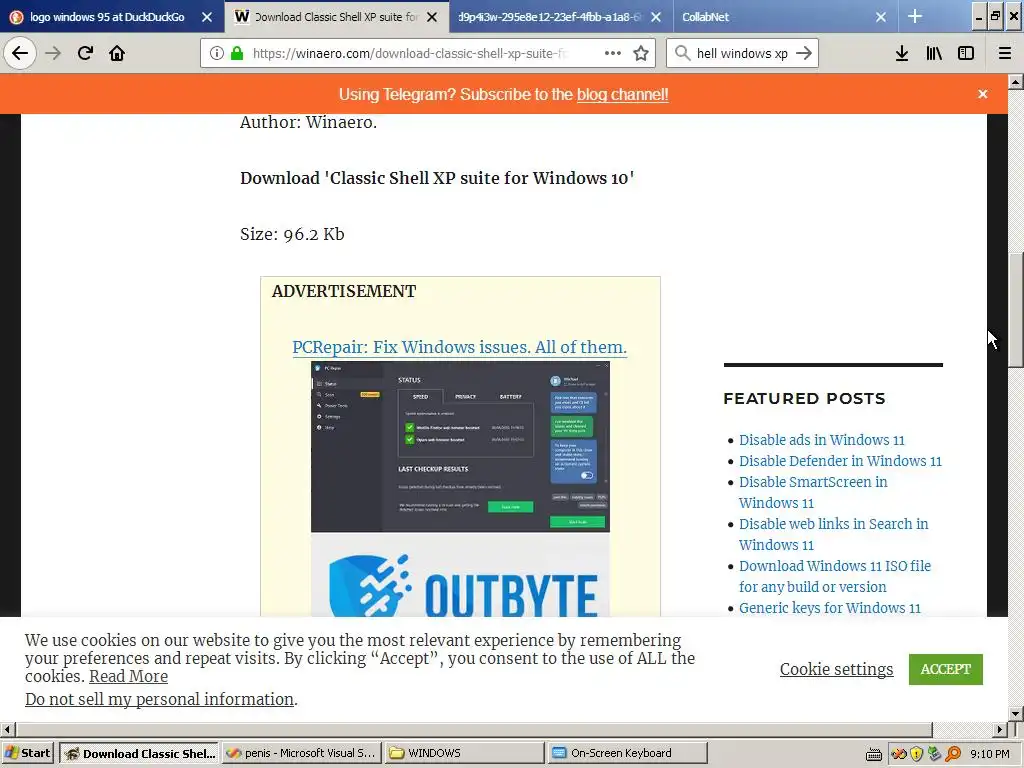Click the forward navigation arrow
The width and height of the screenshot is (1024, 768).
coord(53,54)
